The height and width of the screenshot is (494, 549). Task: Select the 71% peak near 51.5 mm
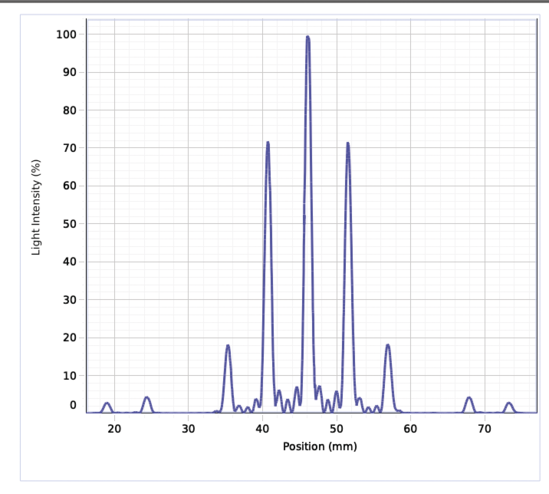click(348, 144)
